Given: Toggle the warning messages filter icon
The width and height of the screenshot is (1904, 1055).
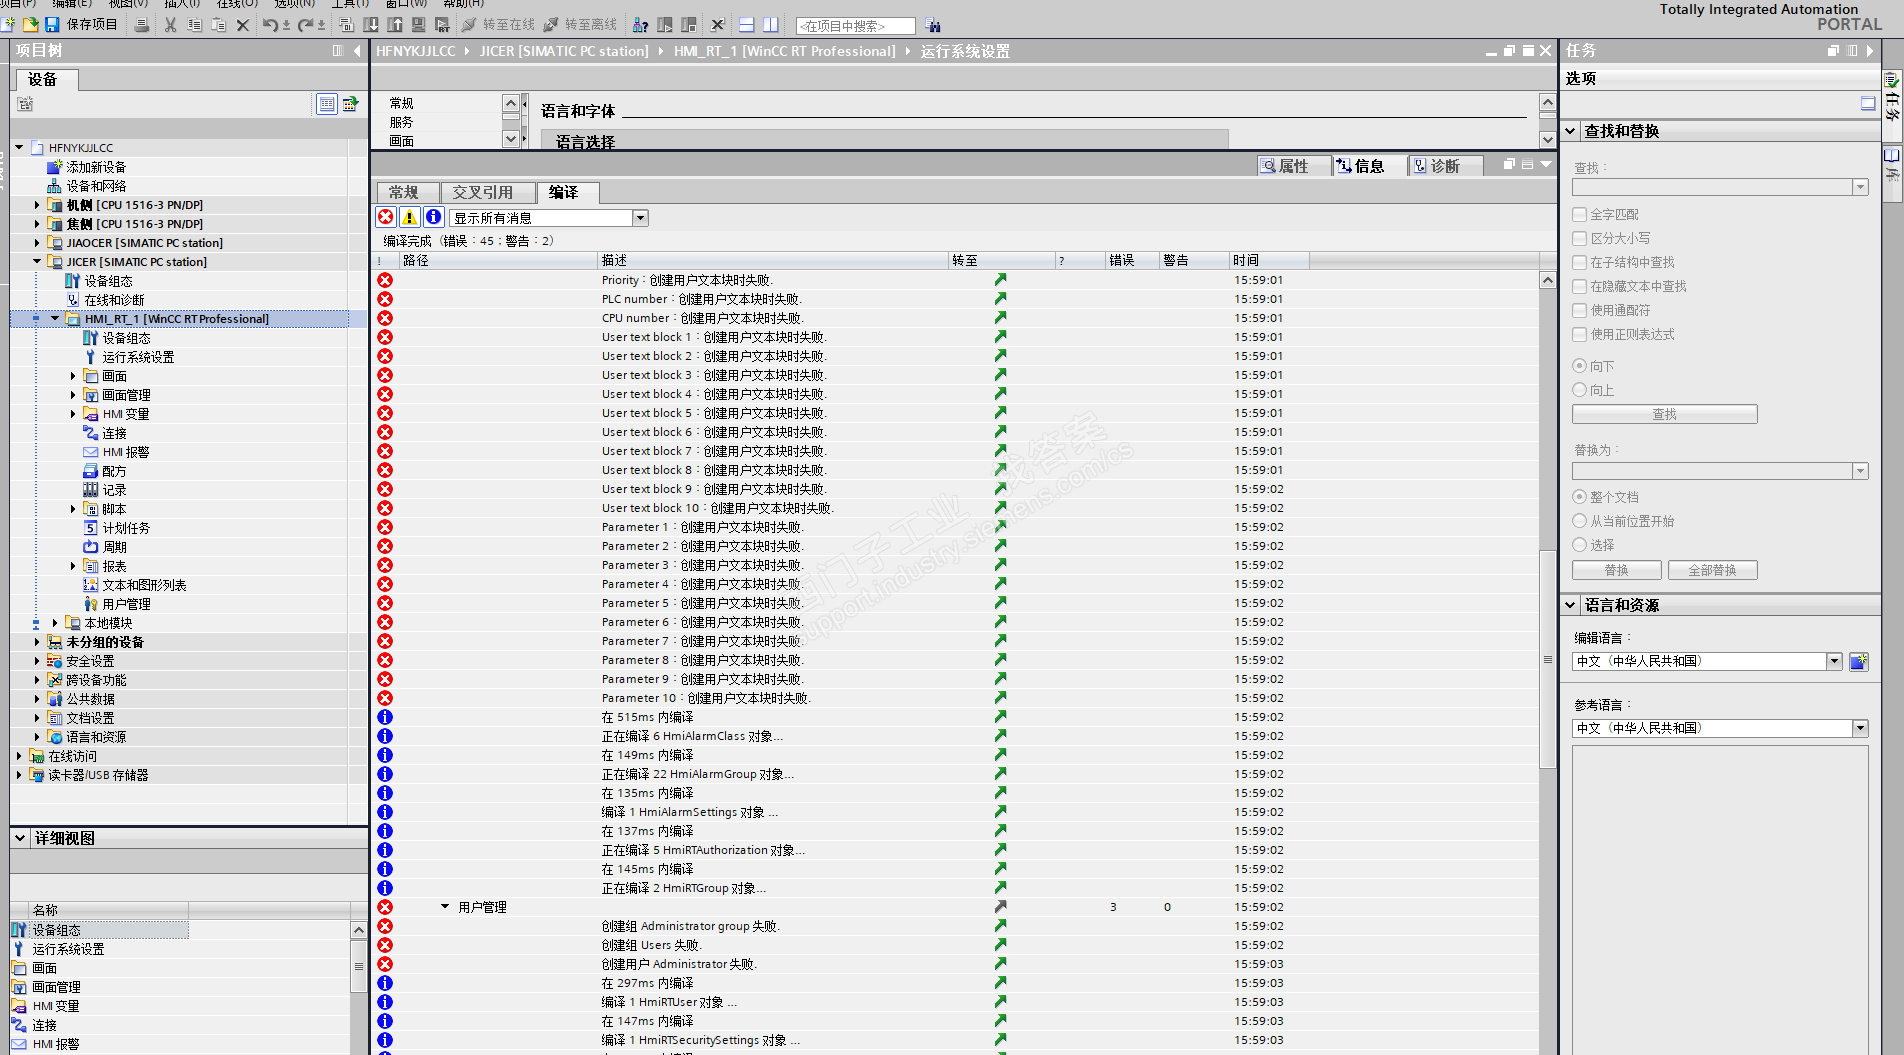Looking at the screenshot, I should pyautogui.click(x=410, y=217).
